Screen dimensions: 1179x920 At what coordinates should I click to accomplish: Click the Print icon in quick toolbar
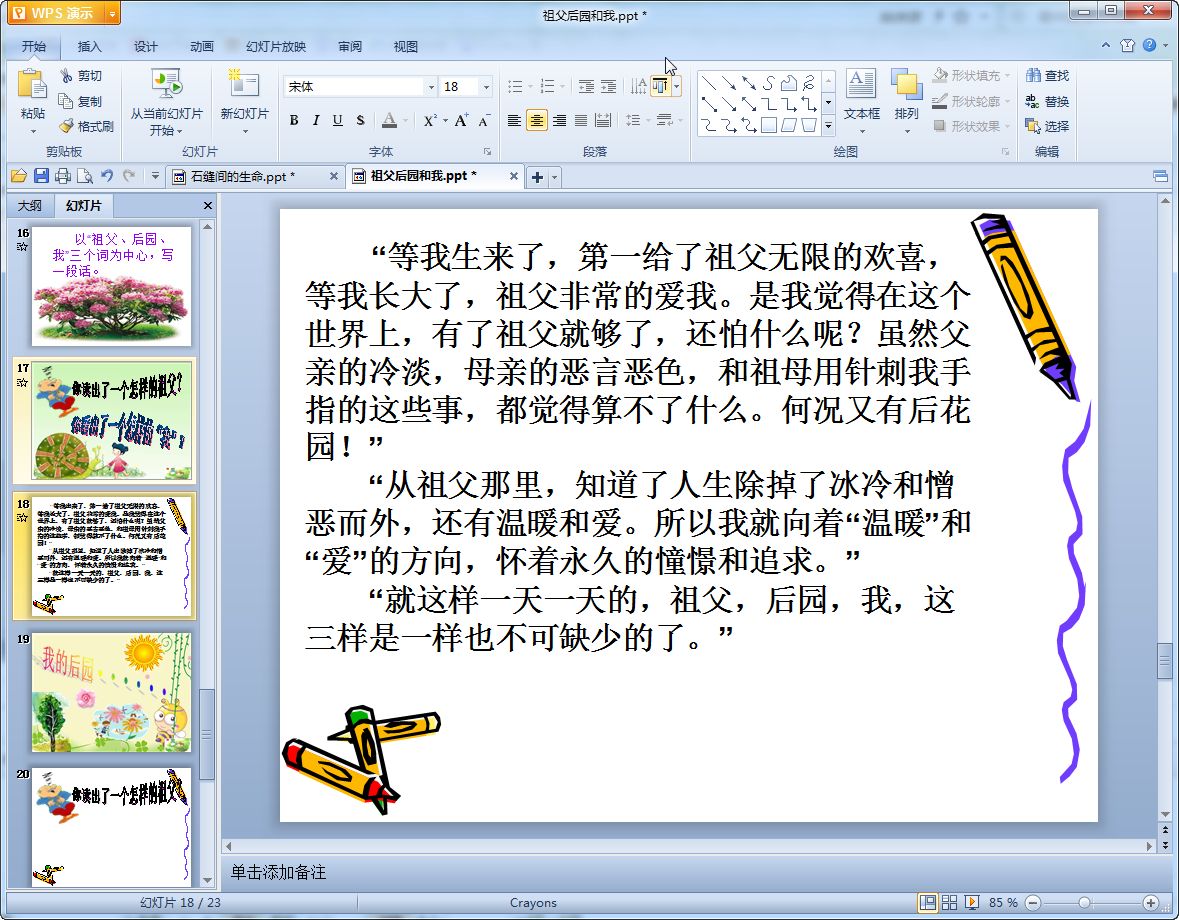(x=63, y=176)
